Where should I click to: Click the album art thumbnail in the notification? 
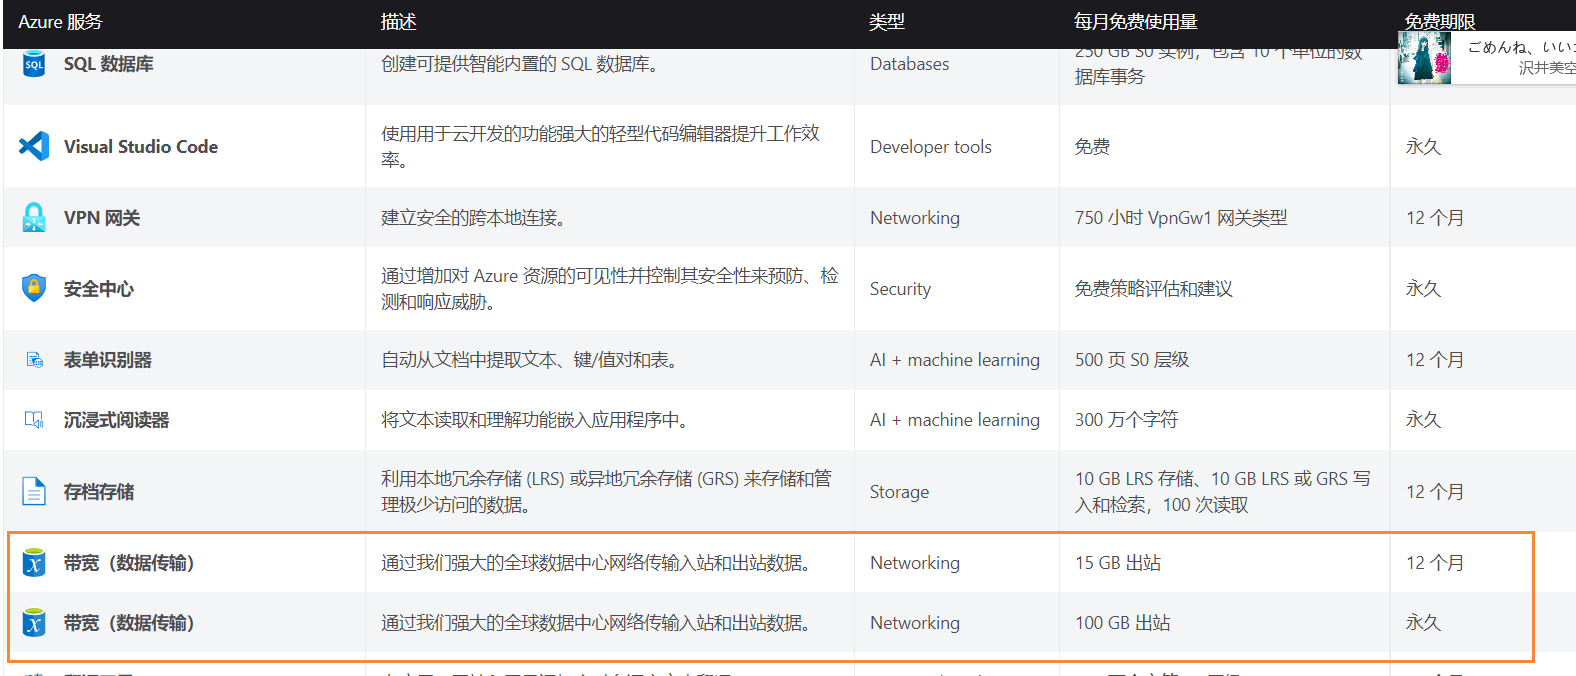1425,58
